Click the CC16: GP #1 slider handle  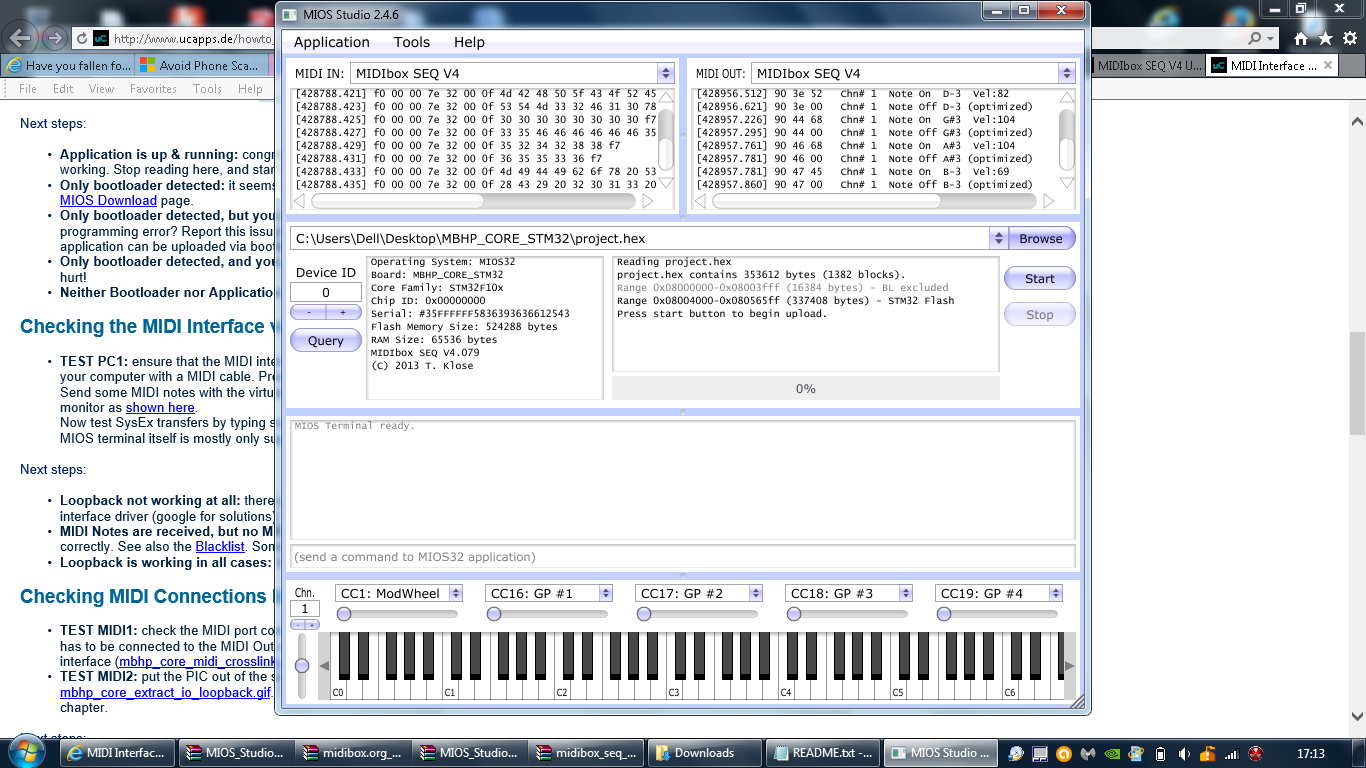[x=494, y=614]
